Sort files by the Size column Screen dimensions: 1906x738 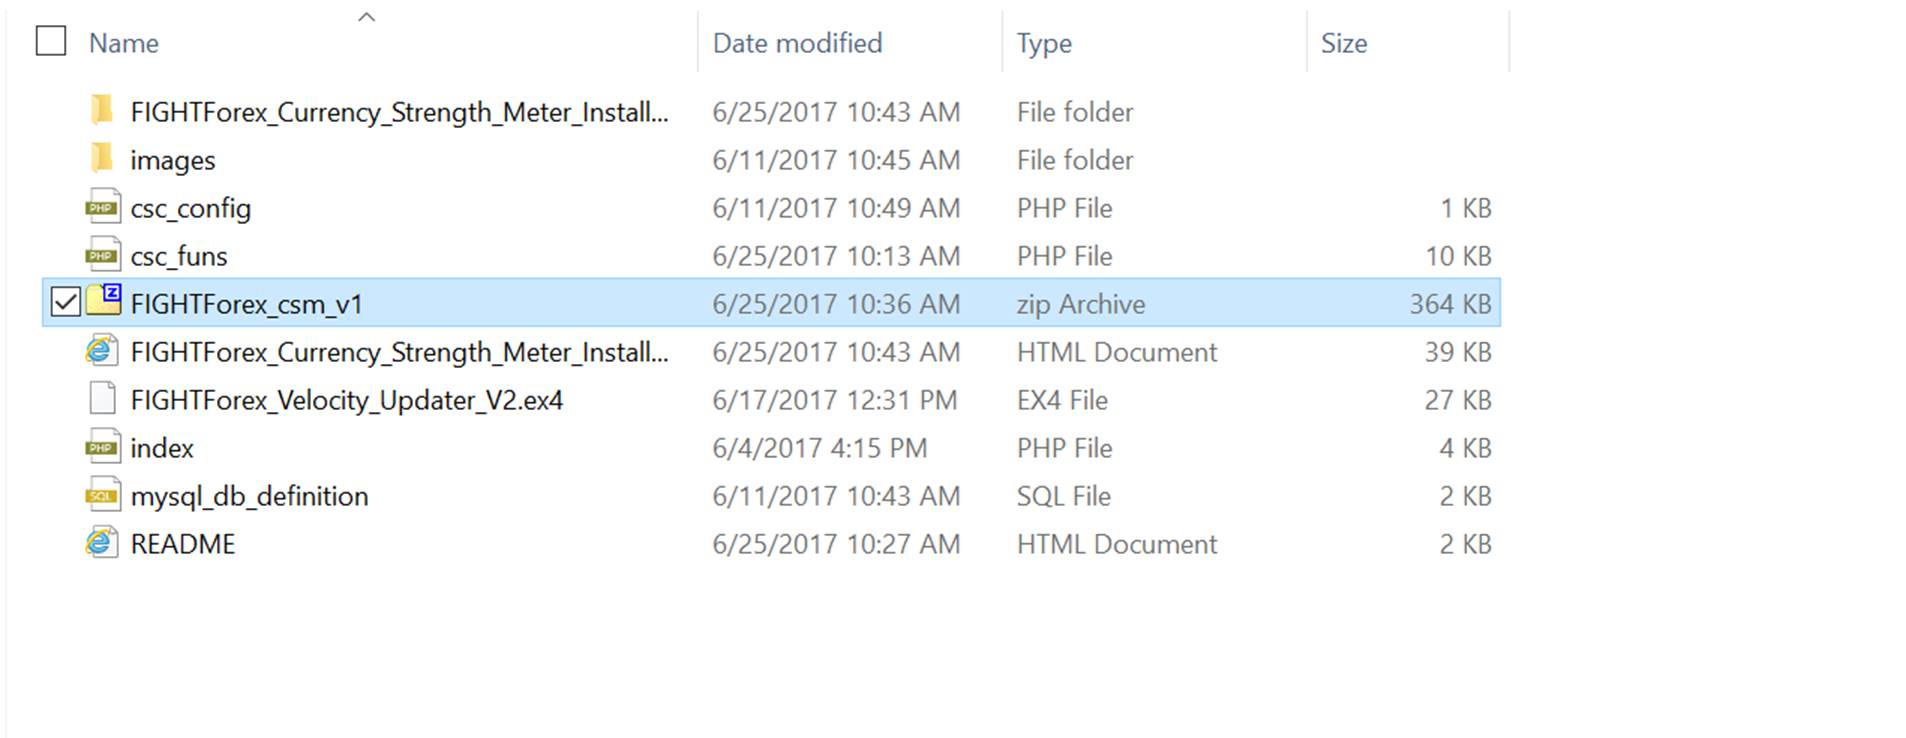click(x=1344, y=43)
